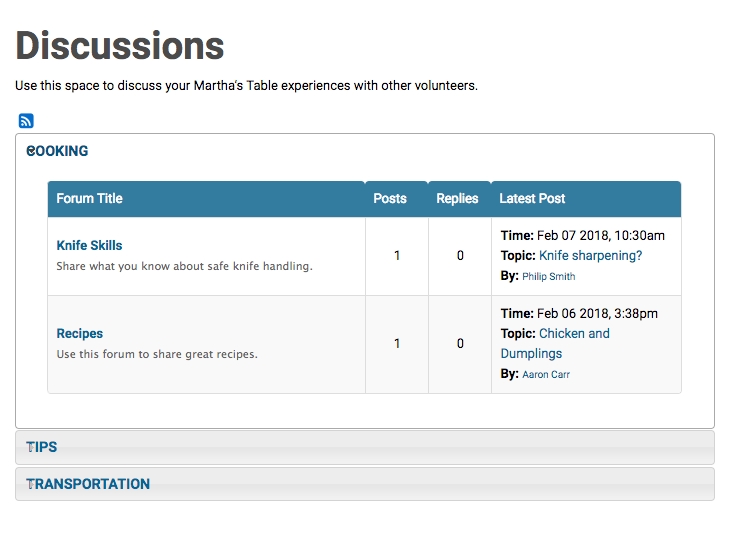Image resolution: width=732 pixels, height=537 pixels.
Task: Click the Discussions page heading
Action: [120, 46]
